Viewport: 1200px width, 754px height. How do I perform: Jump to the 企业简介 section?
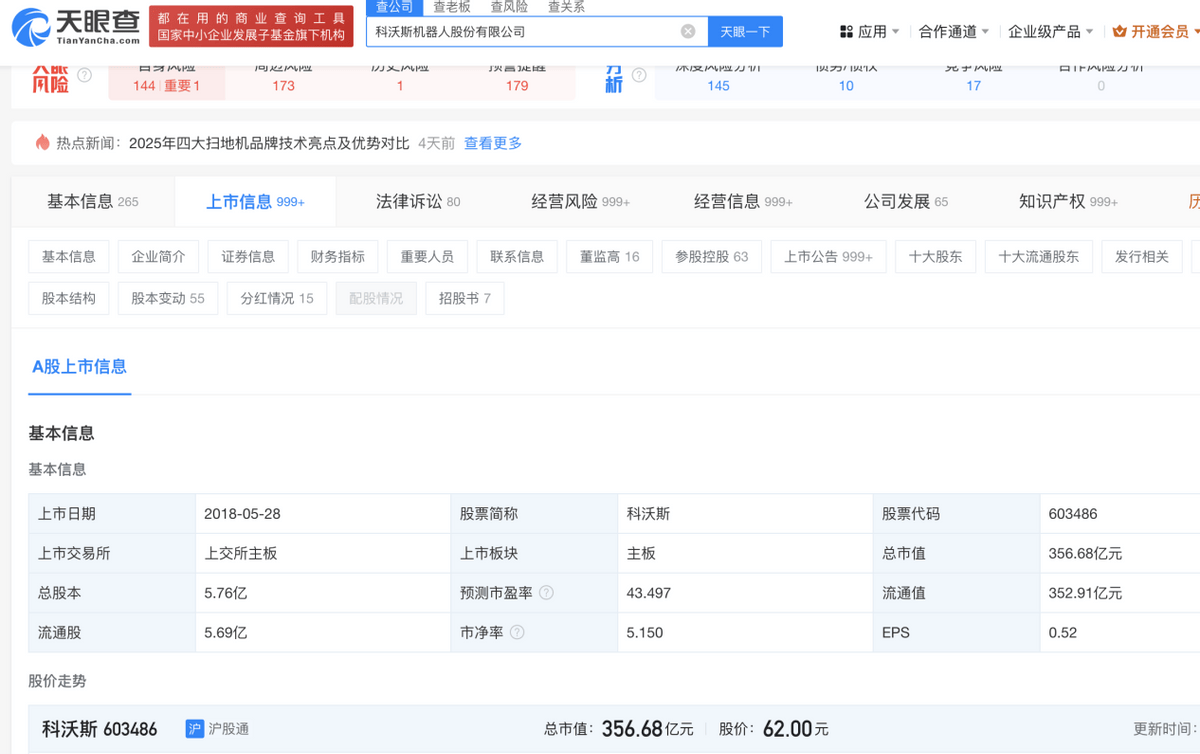pos(158,257)
